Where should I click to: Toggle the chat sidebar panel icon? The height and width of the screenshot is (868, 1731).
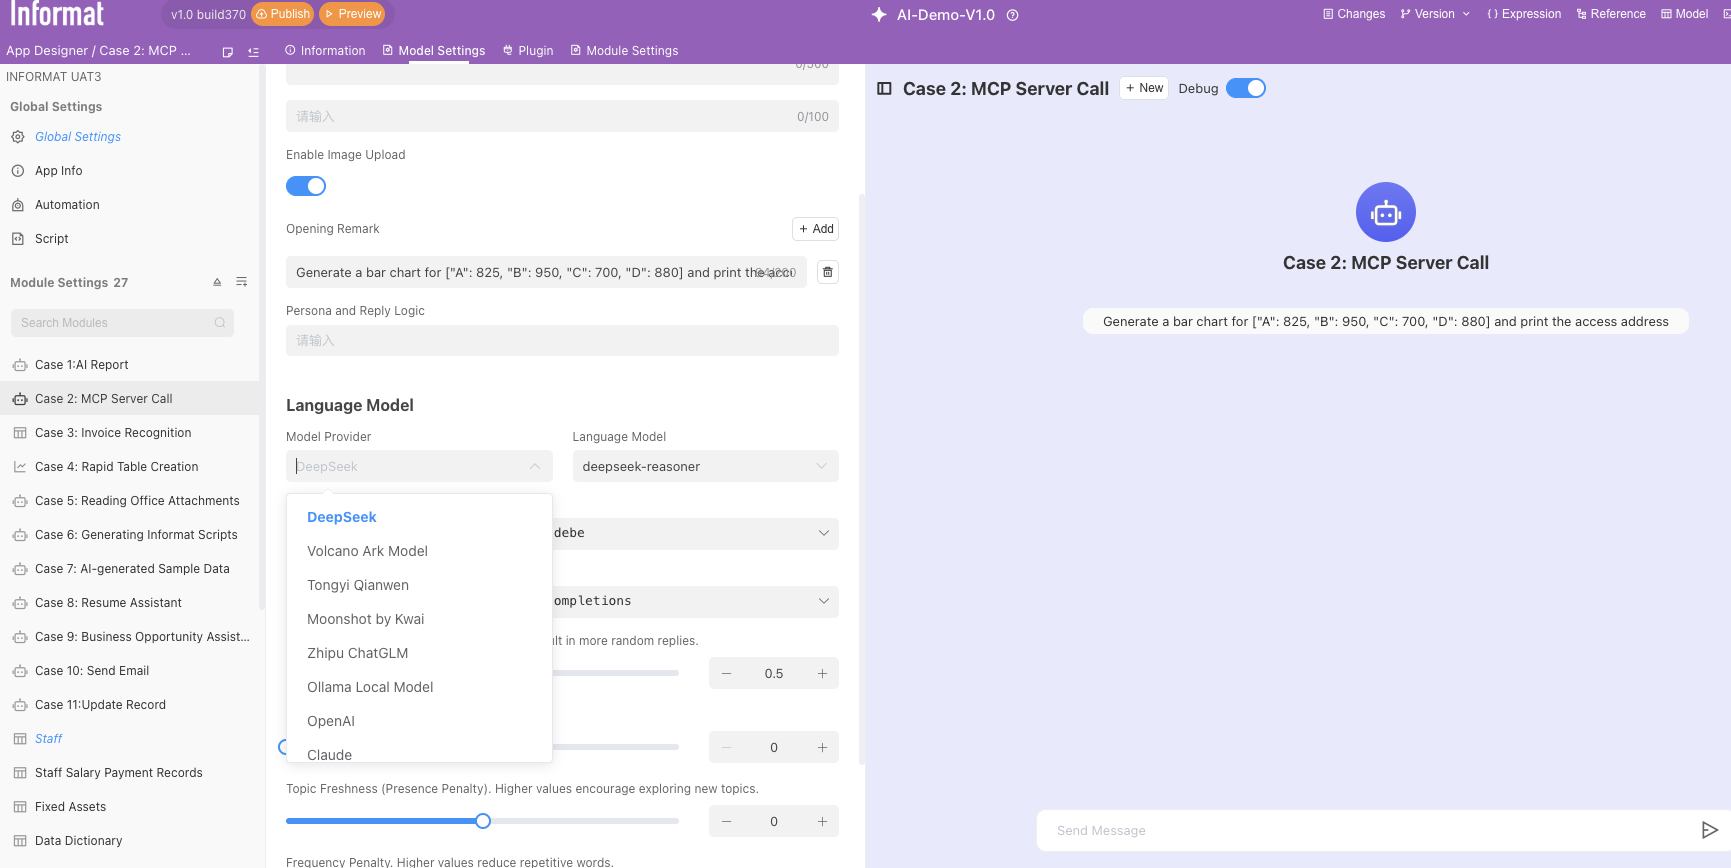(884, 89)
